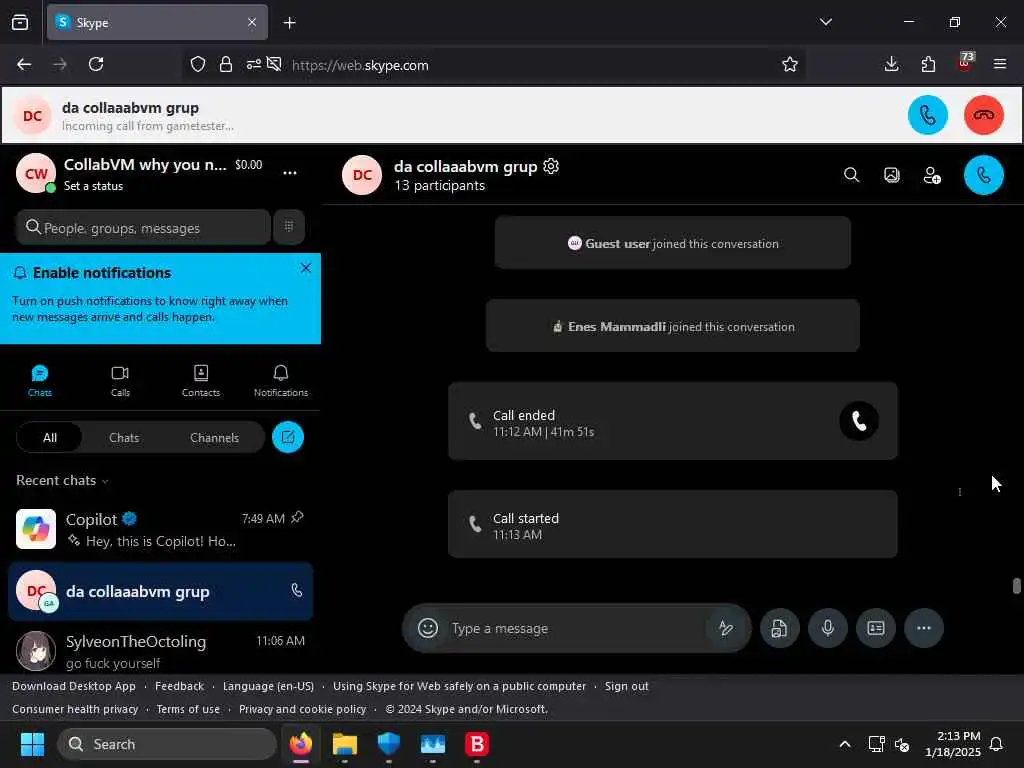Open the contact card share icon
This screenshot has height=768, width=1024.
click(876, 628)
